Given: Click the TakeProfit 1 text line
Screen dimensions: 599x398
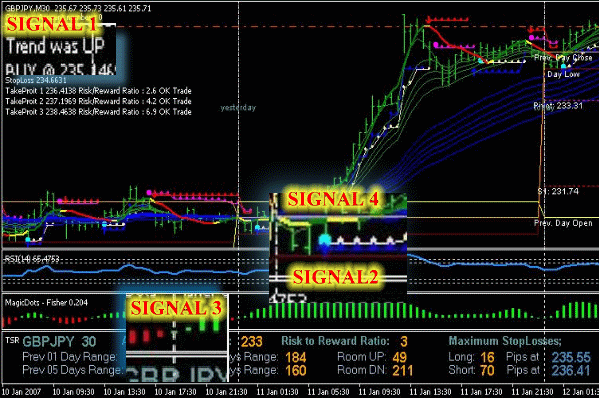Looking at the screenshot, I should [x=98, y=91].
